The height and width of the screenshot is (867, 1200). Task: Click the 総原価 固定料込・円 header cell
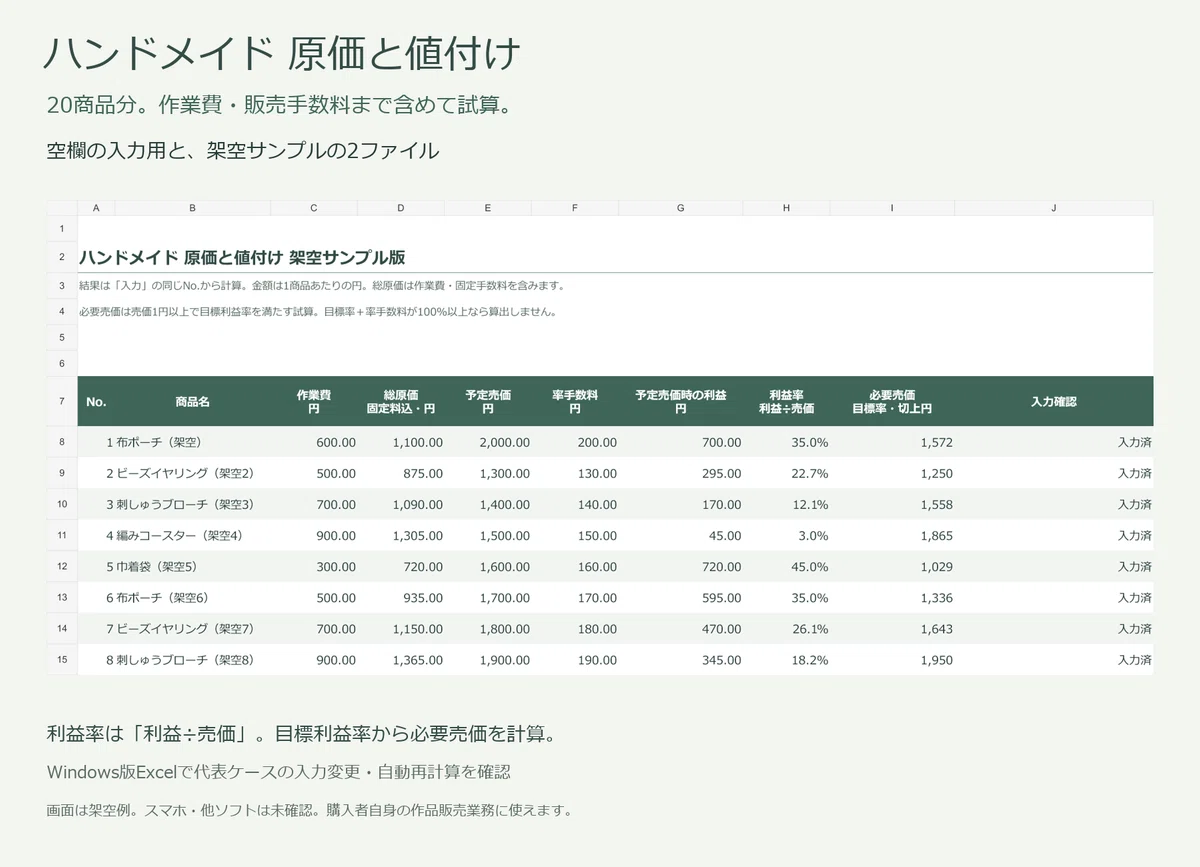tap(400, 401)
